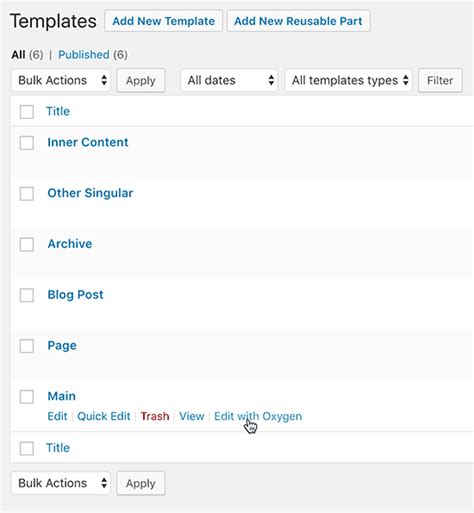
Task: Check the Main template checkbox
Action: point(27,397)
